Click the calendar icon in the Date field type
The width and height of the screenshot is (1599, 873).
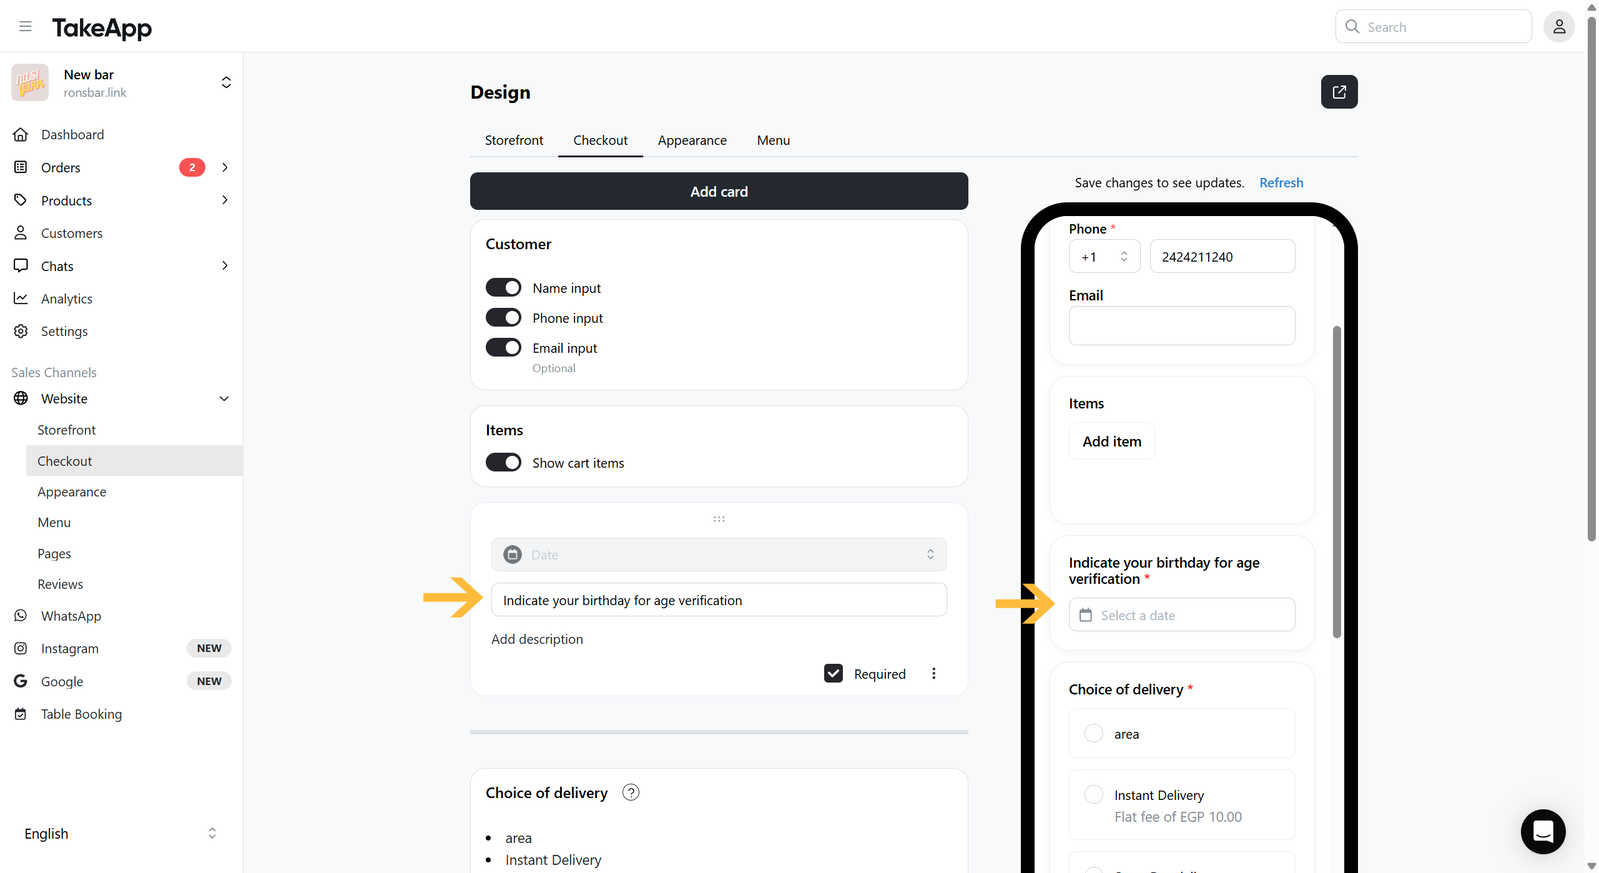click(513, 554)
